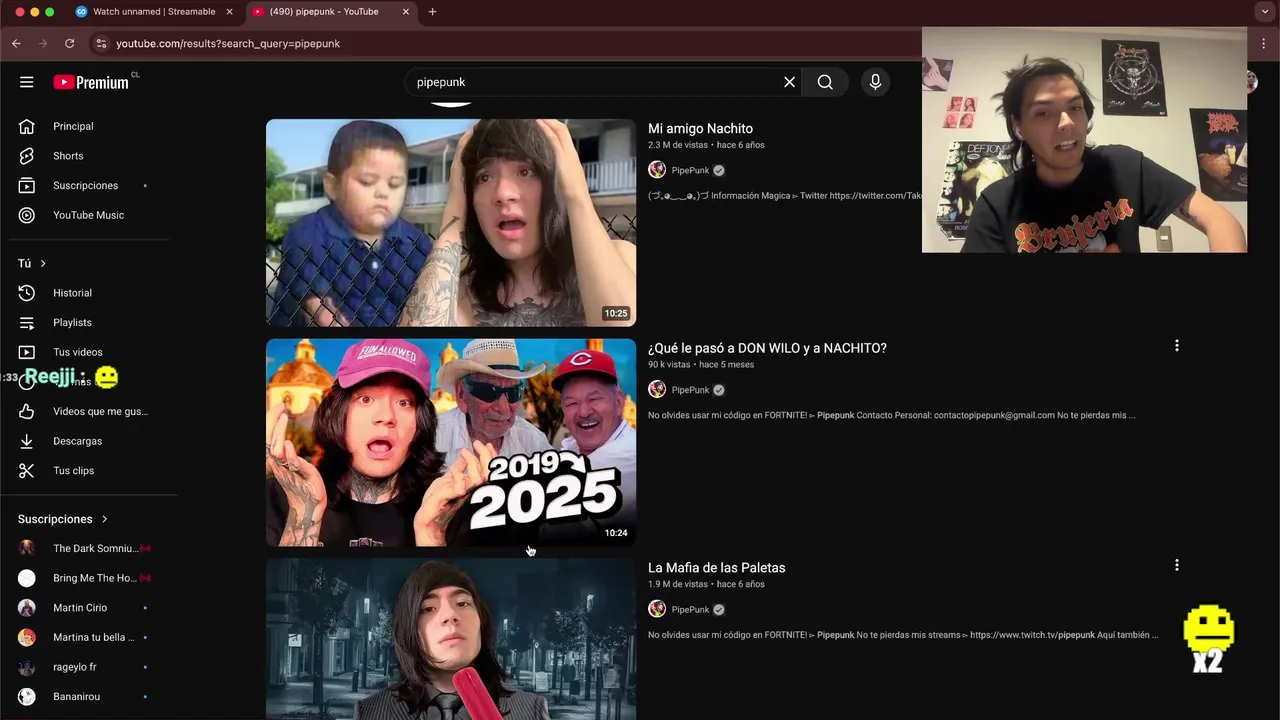Open more options for DON WILO video
1280x720 pixels.
point(1176,346)
